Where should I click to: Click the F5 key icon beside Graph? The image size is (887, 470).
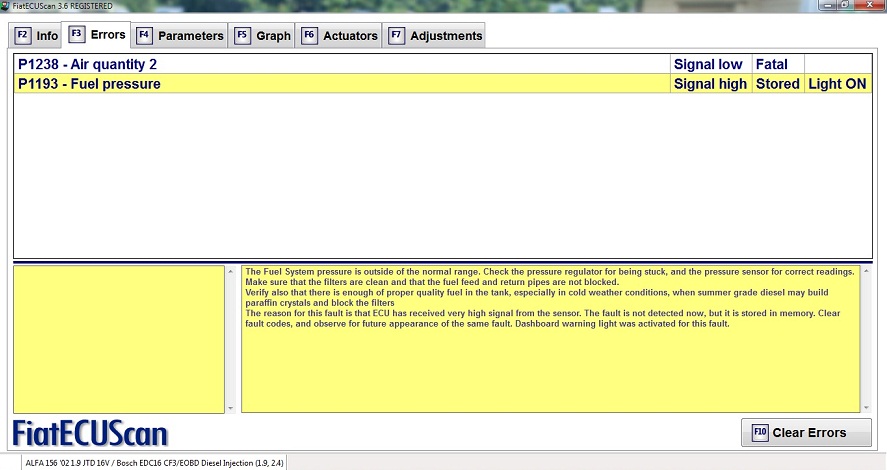(x=242, y=35)
